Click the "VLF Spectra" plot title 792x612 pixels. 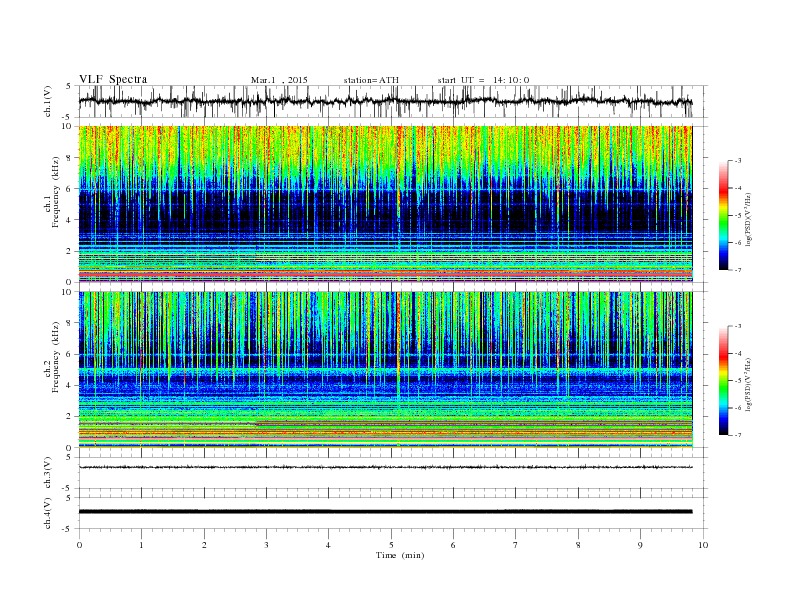point(113,79)
